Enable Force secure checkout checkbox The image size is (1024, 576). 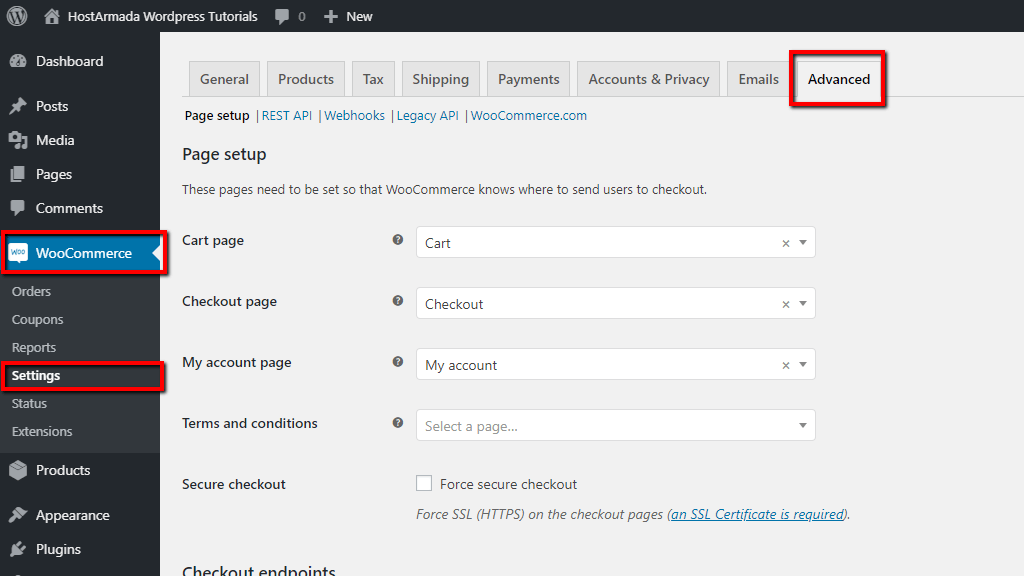click(424, 484)
